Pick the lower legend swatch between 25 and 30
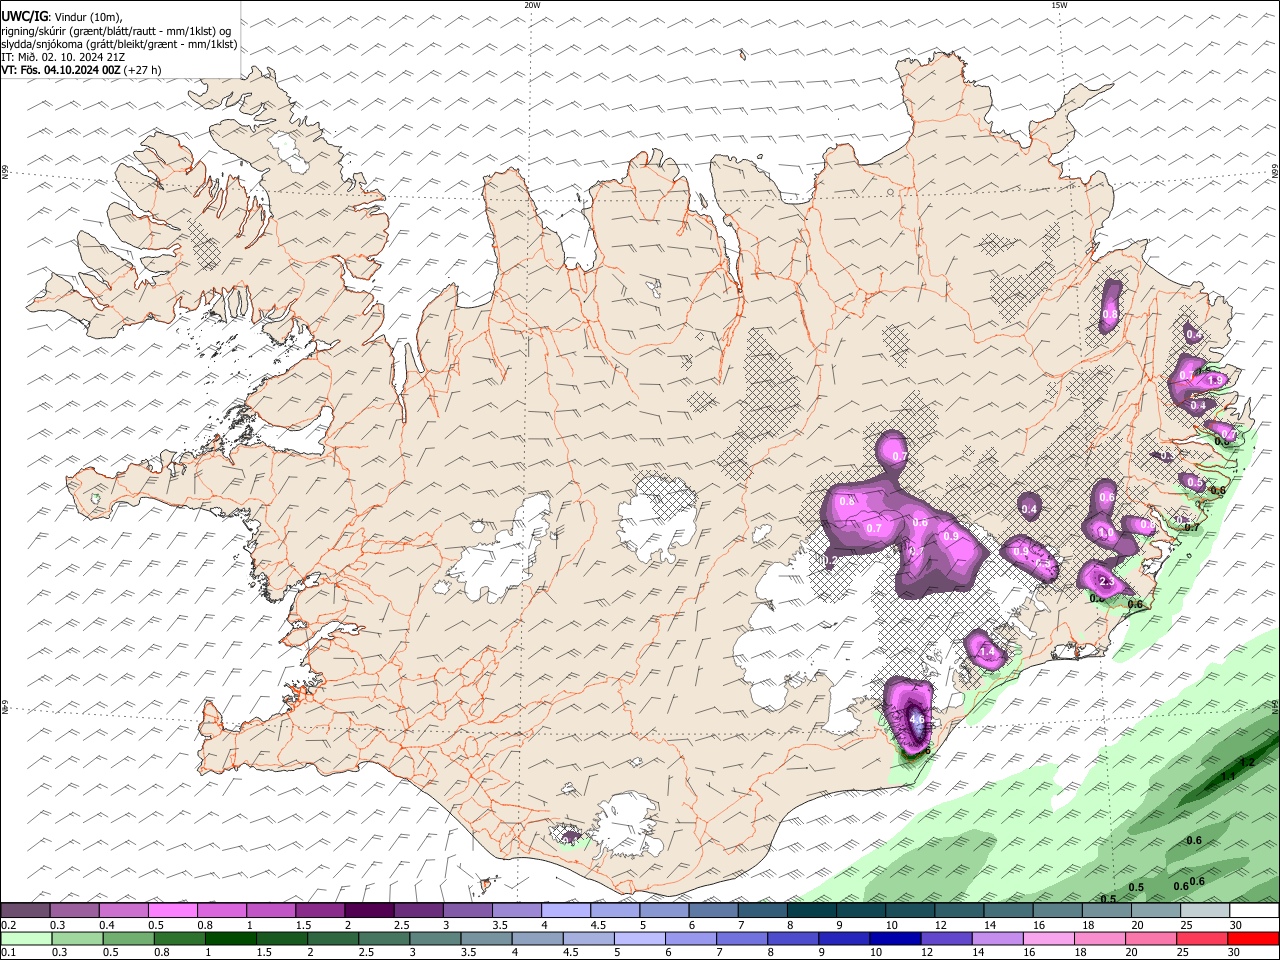 [1203, 939]
